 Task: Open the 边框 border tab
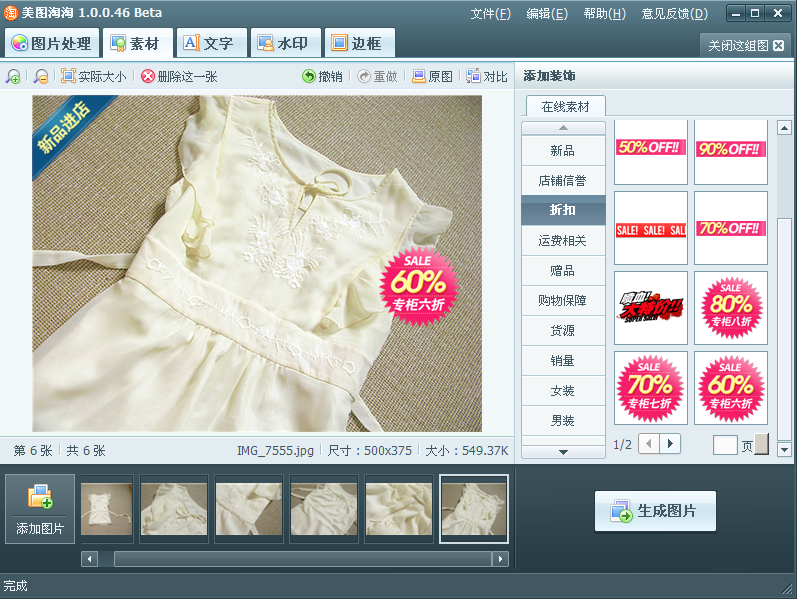pyautogui.click(x=360, y=43)
